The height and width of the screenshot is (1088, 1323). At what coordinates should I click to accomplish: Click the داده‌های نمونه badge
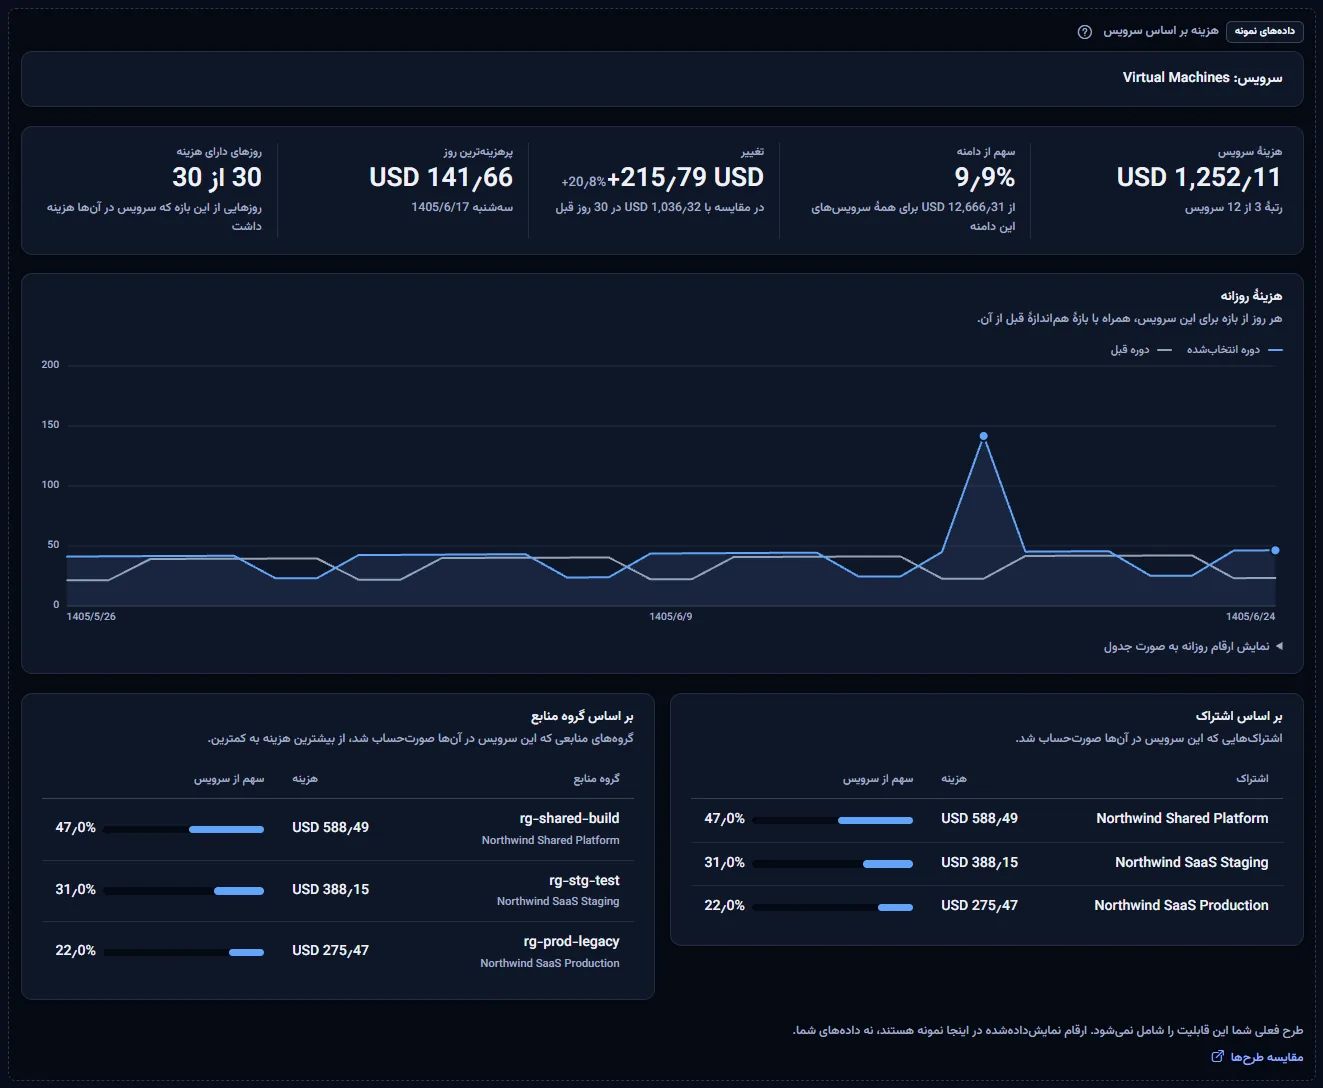pos(1264,31)
